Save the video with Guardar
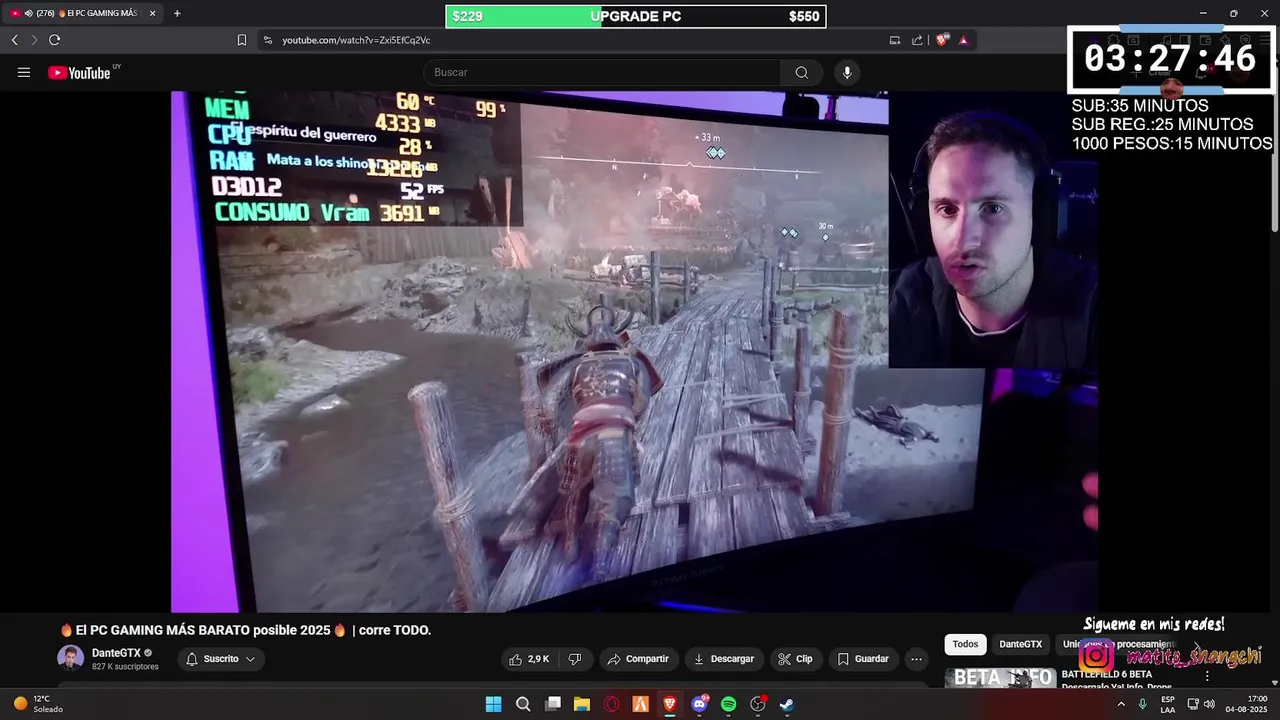 863,659
